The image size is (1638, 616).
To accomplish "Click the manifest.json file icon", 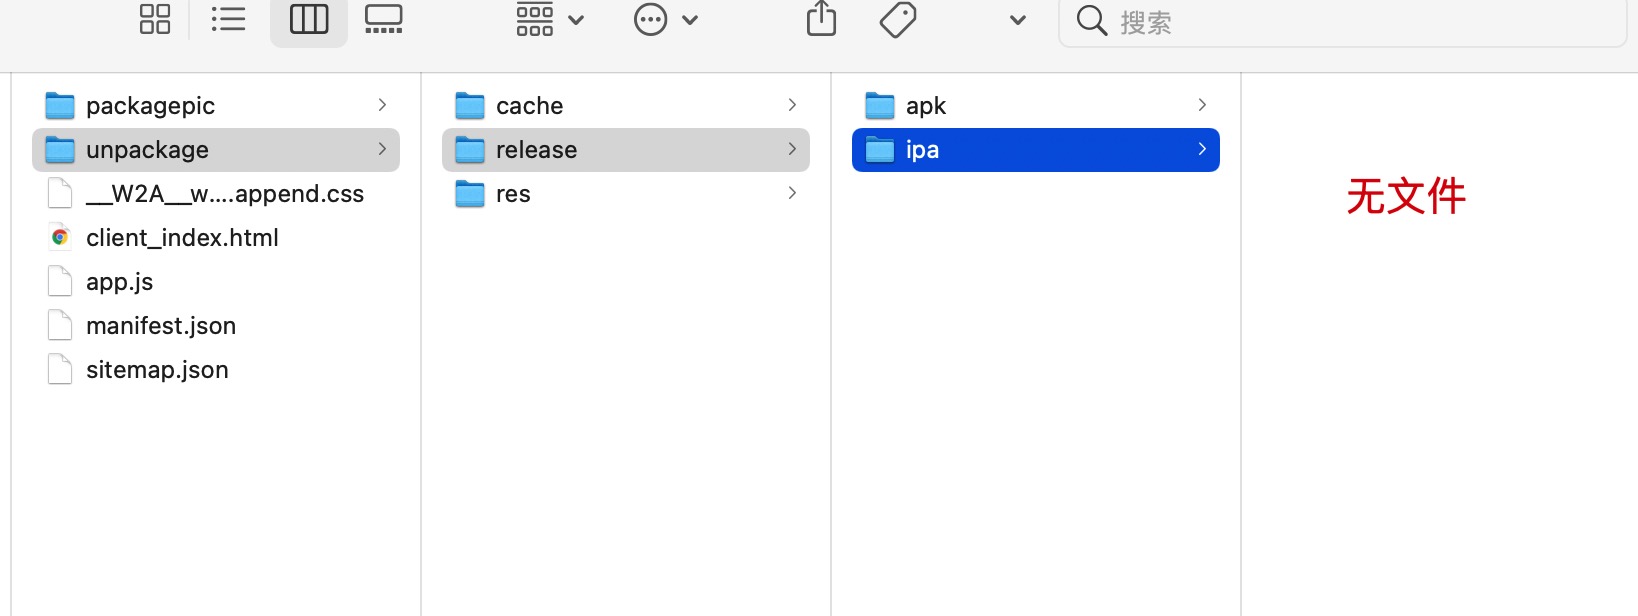I will [x=60, y=326].
